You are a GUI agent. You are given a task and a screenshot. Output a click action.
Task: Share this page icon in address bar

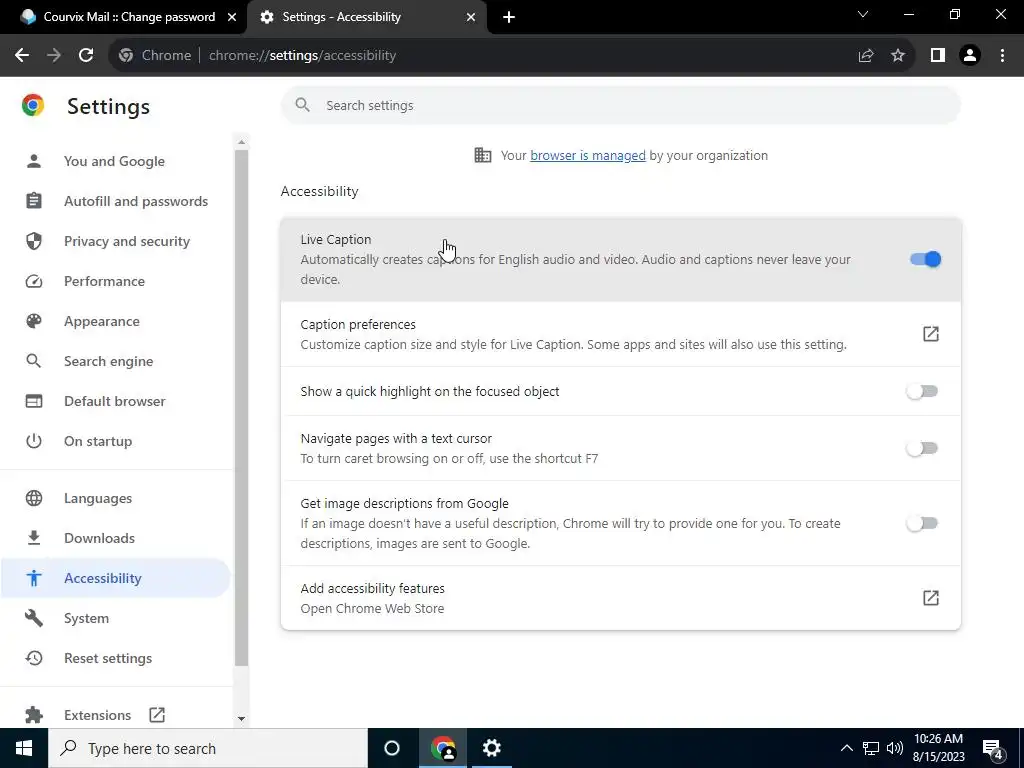(x=866, y=56)
